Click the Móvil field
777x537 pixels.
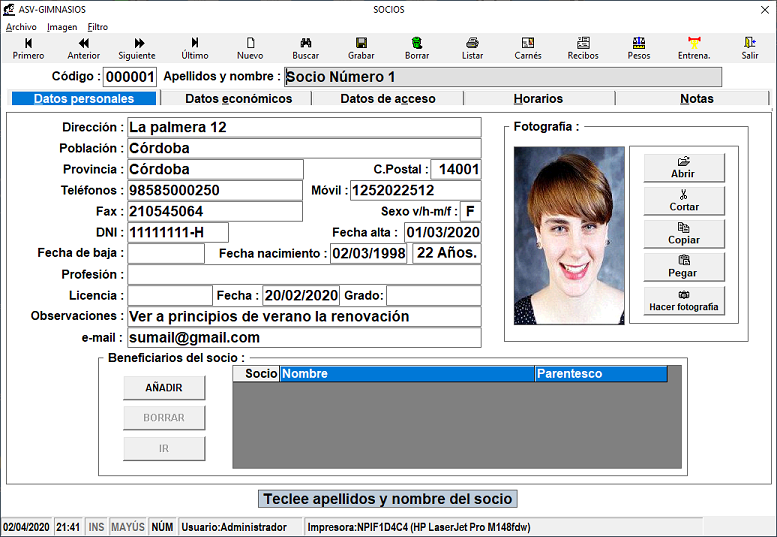click(x=416, y=190)
